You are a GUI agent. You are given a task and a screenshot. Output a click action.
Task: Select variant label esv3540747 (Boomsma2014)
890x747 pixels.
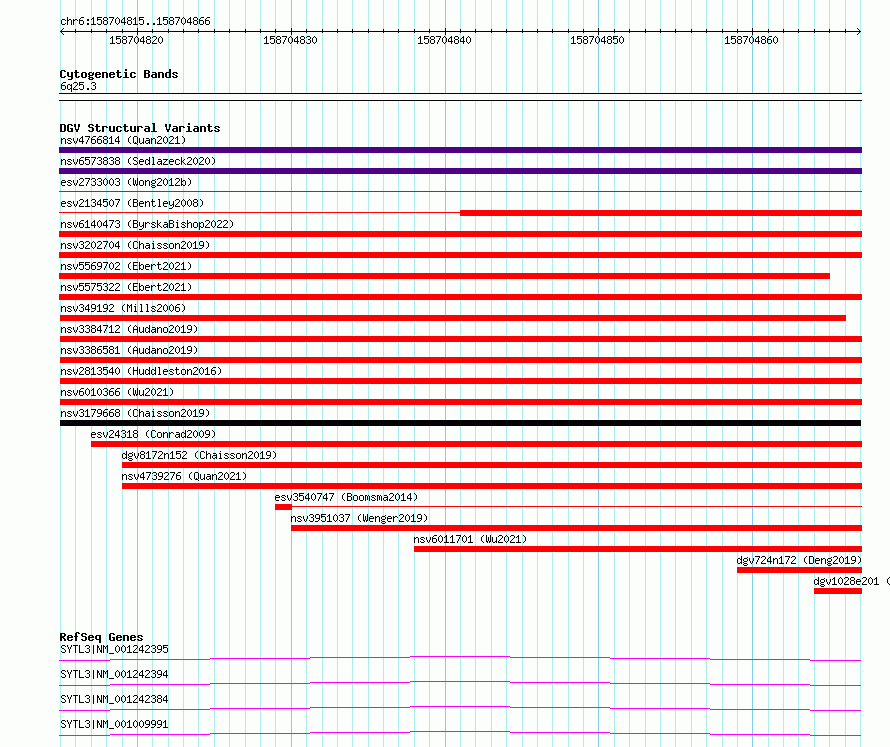coord(346,497)
